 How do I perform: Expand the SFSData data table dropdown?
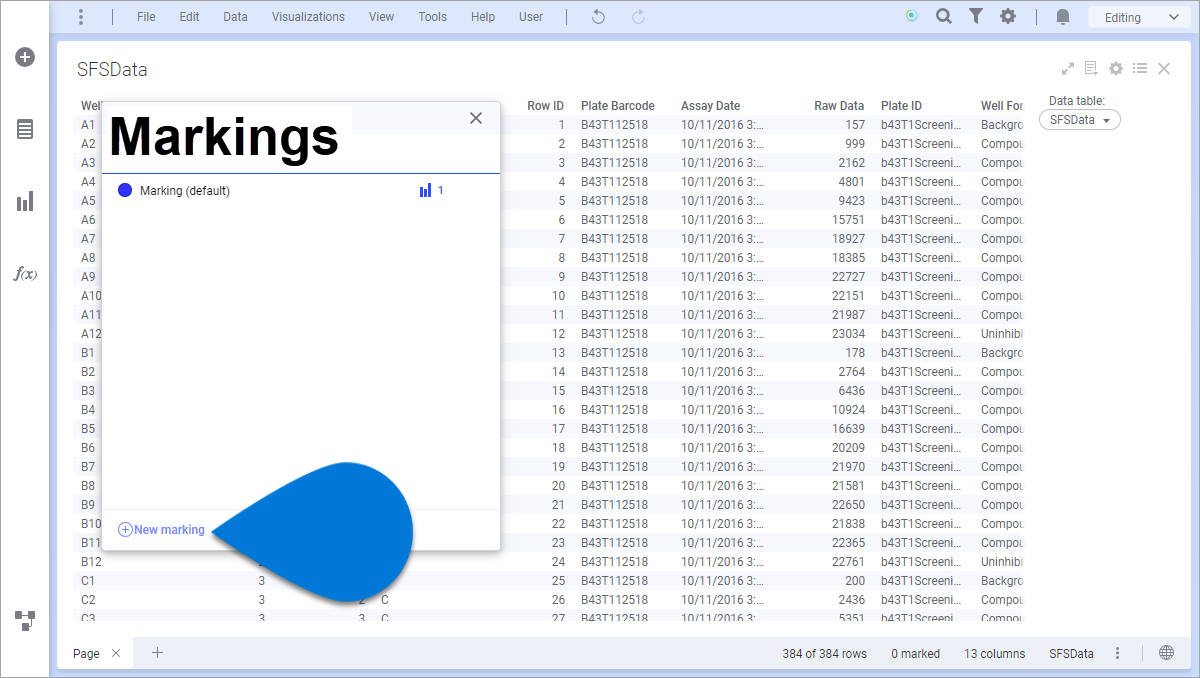[x=1080, y=119]
